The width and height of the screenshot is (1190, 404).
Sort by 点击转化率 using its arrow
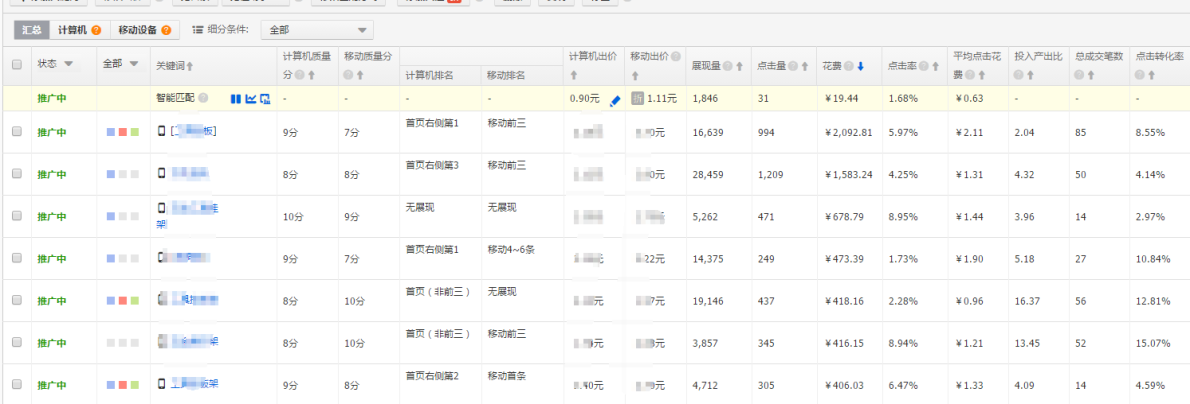pyautogui.click(x=1151, y=75)
